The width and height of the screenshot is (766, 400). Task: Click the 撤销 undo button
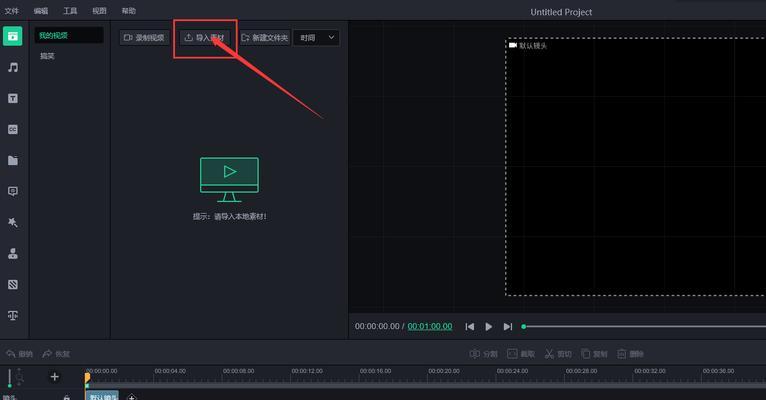click(x=20, y=354)
